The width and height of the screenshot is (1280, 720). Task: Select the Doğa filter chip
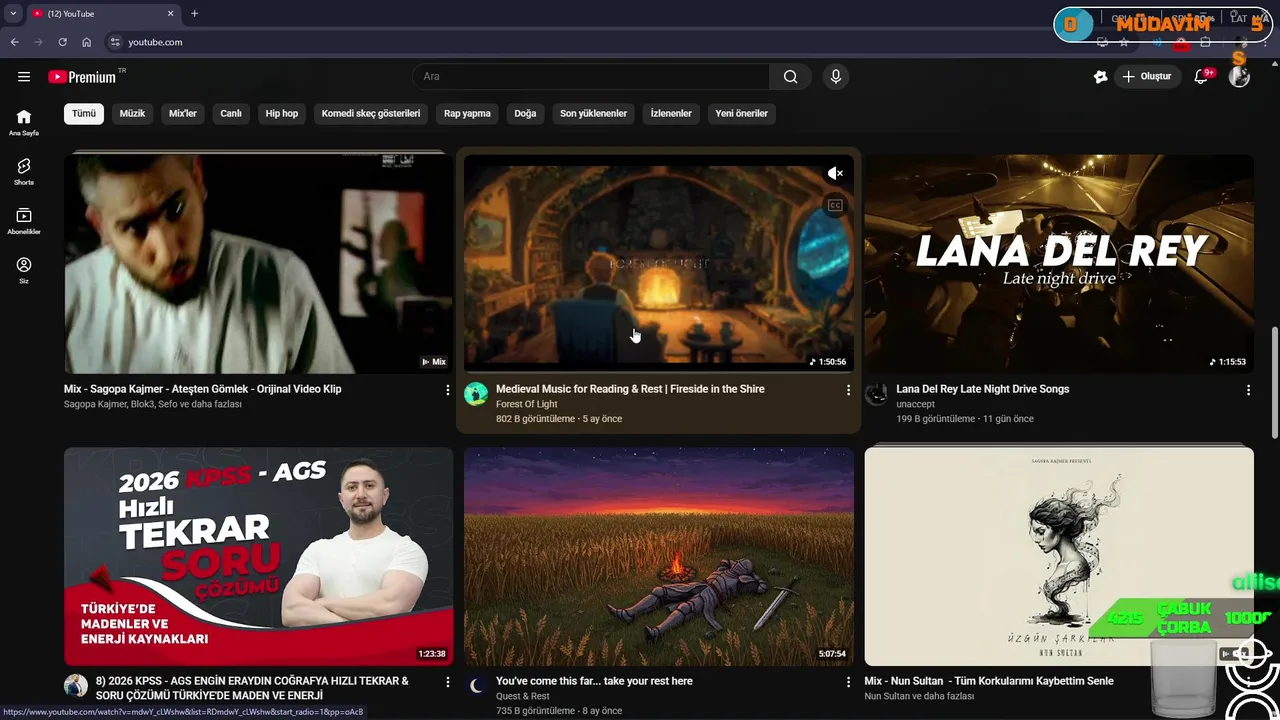[525, 114]
